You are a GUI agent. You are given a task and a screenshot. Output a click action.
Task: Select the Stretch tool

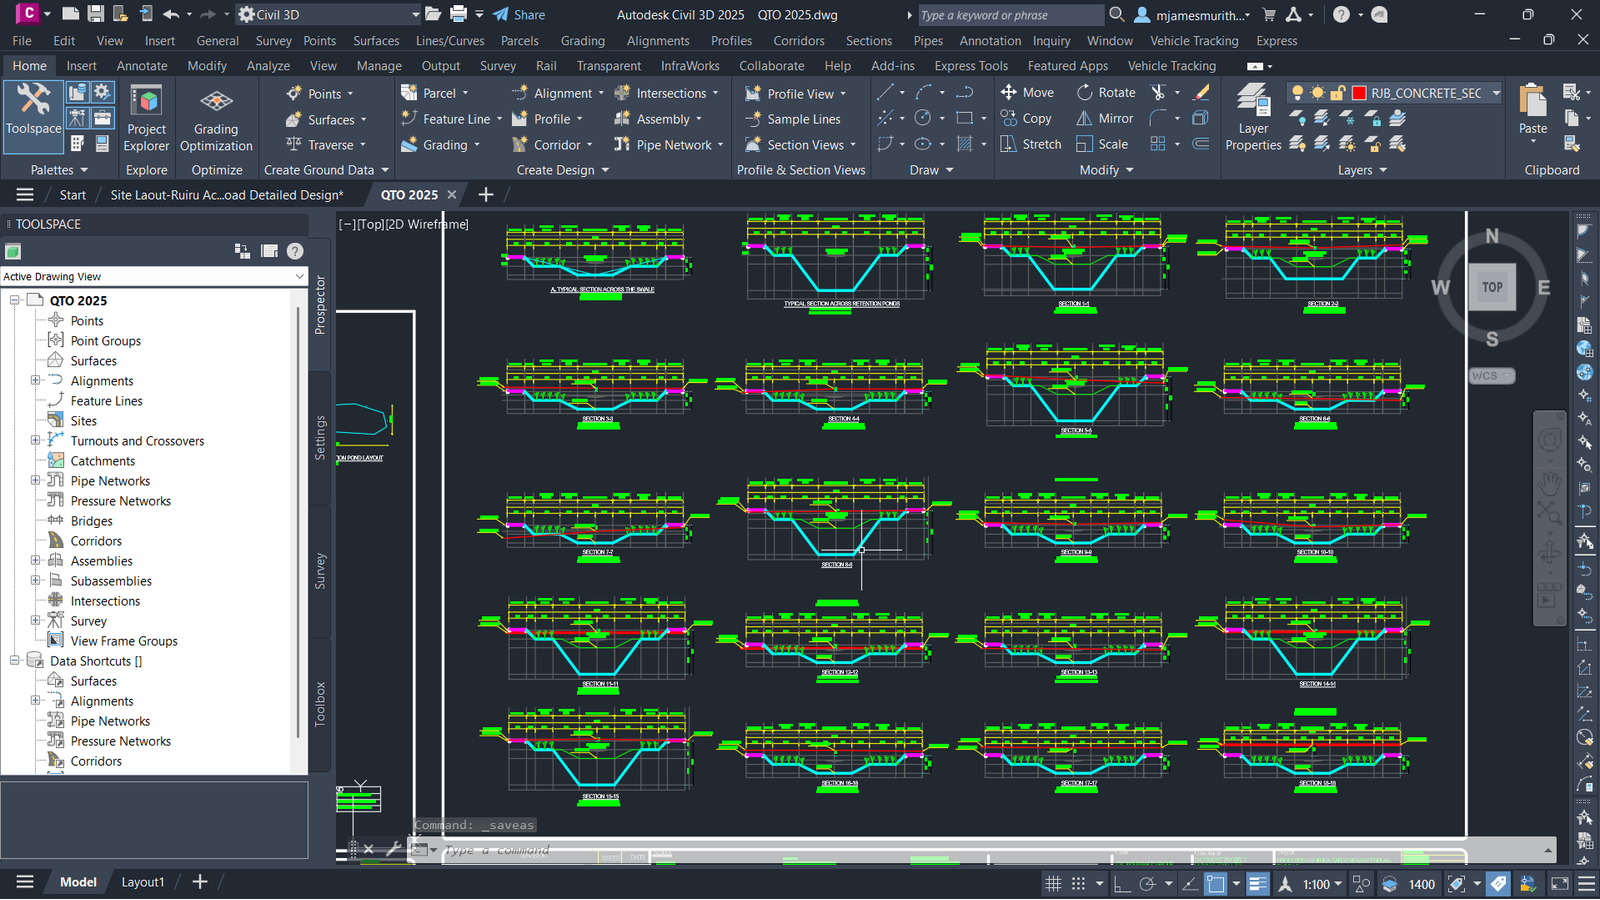tap(1030, 144)
